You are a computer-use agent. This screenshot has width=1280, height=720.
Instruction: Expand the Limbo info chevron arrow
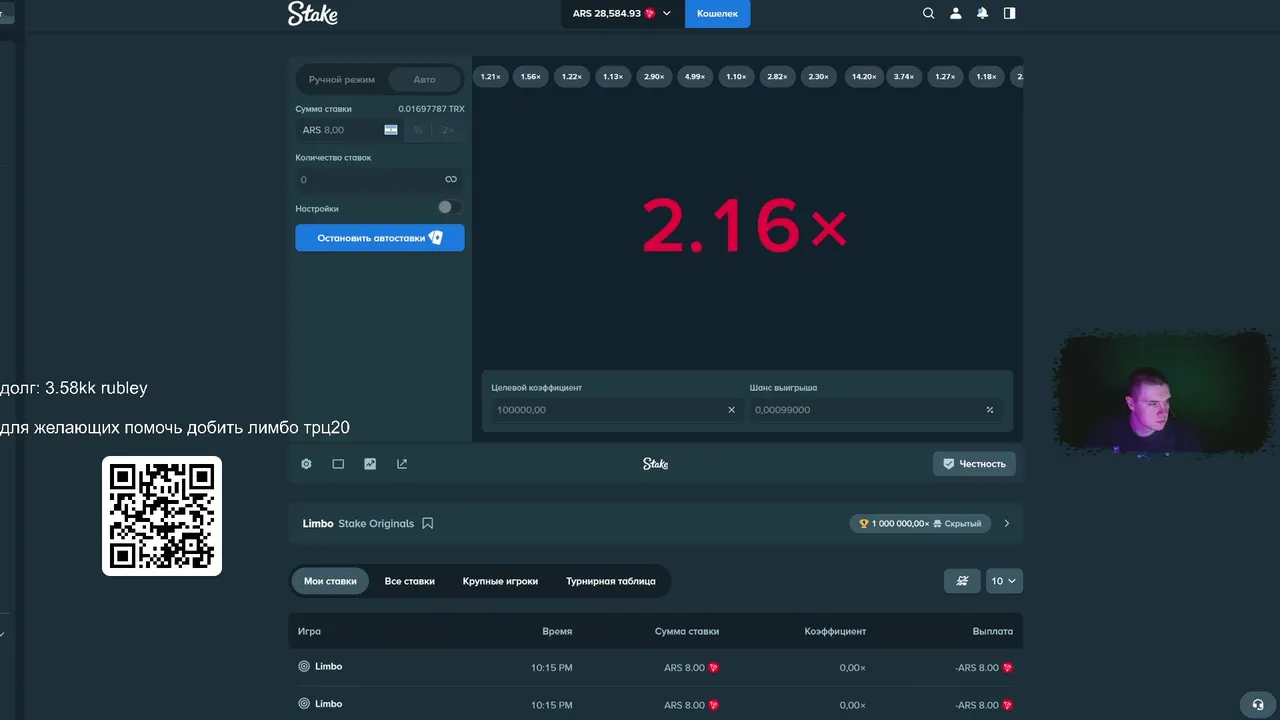tap(1007, 523)
